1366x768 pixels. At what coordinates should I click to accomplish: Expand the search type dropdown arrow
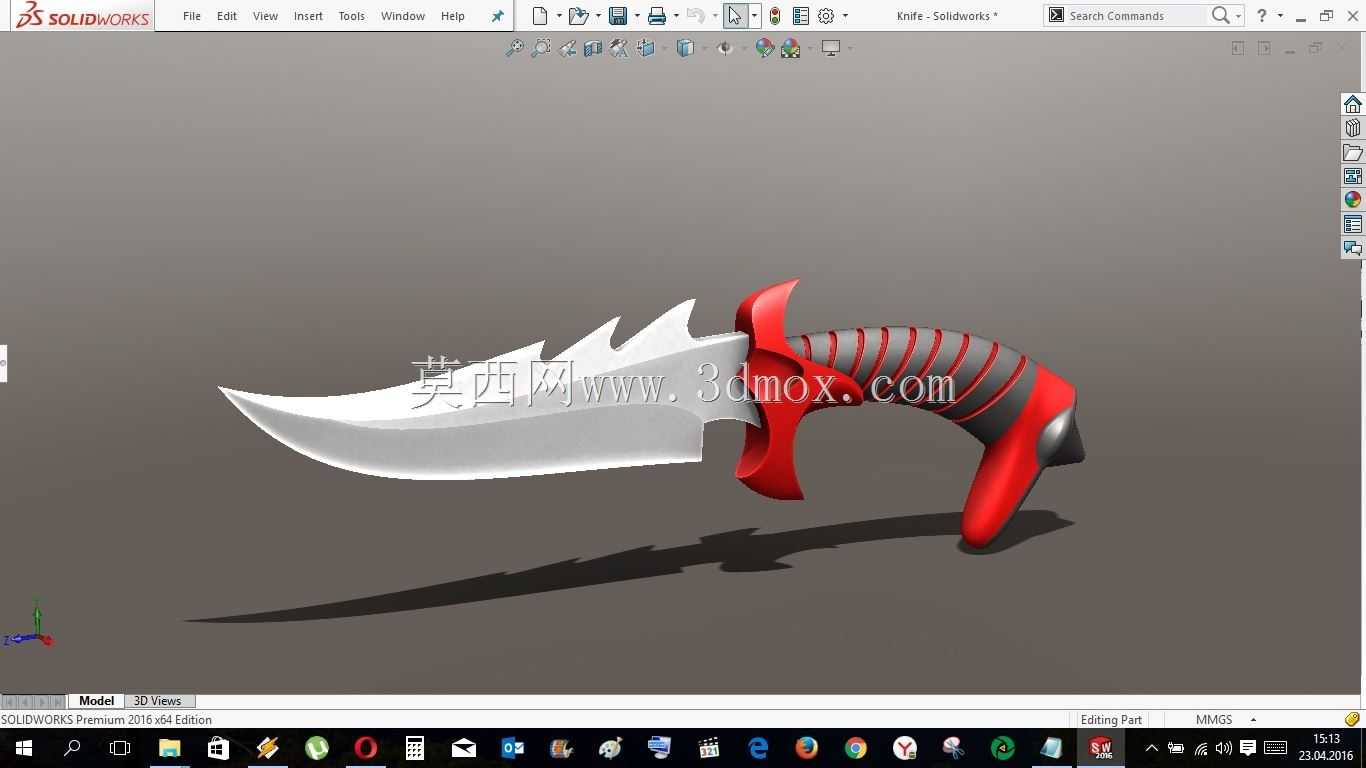(x=1238, y=16)
